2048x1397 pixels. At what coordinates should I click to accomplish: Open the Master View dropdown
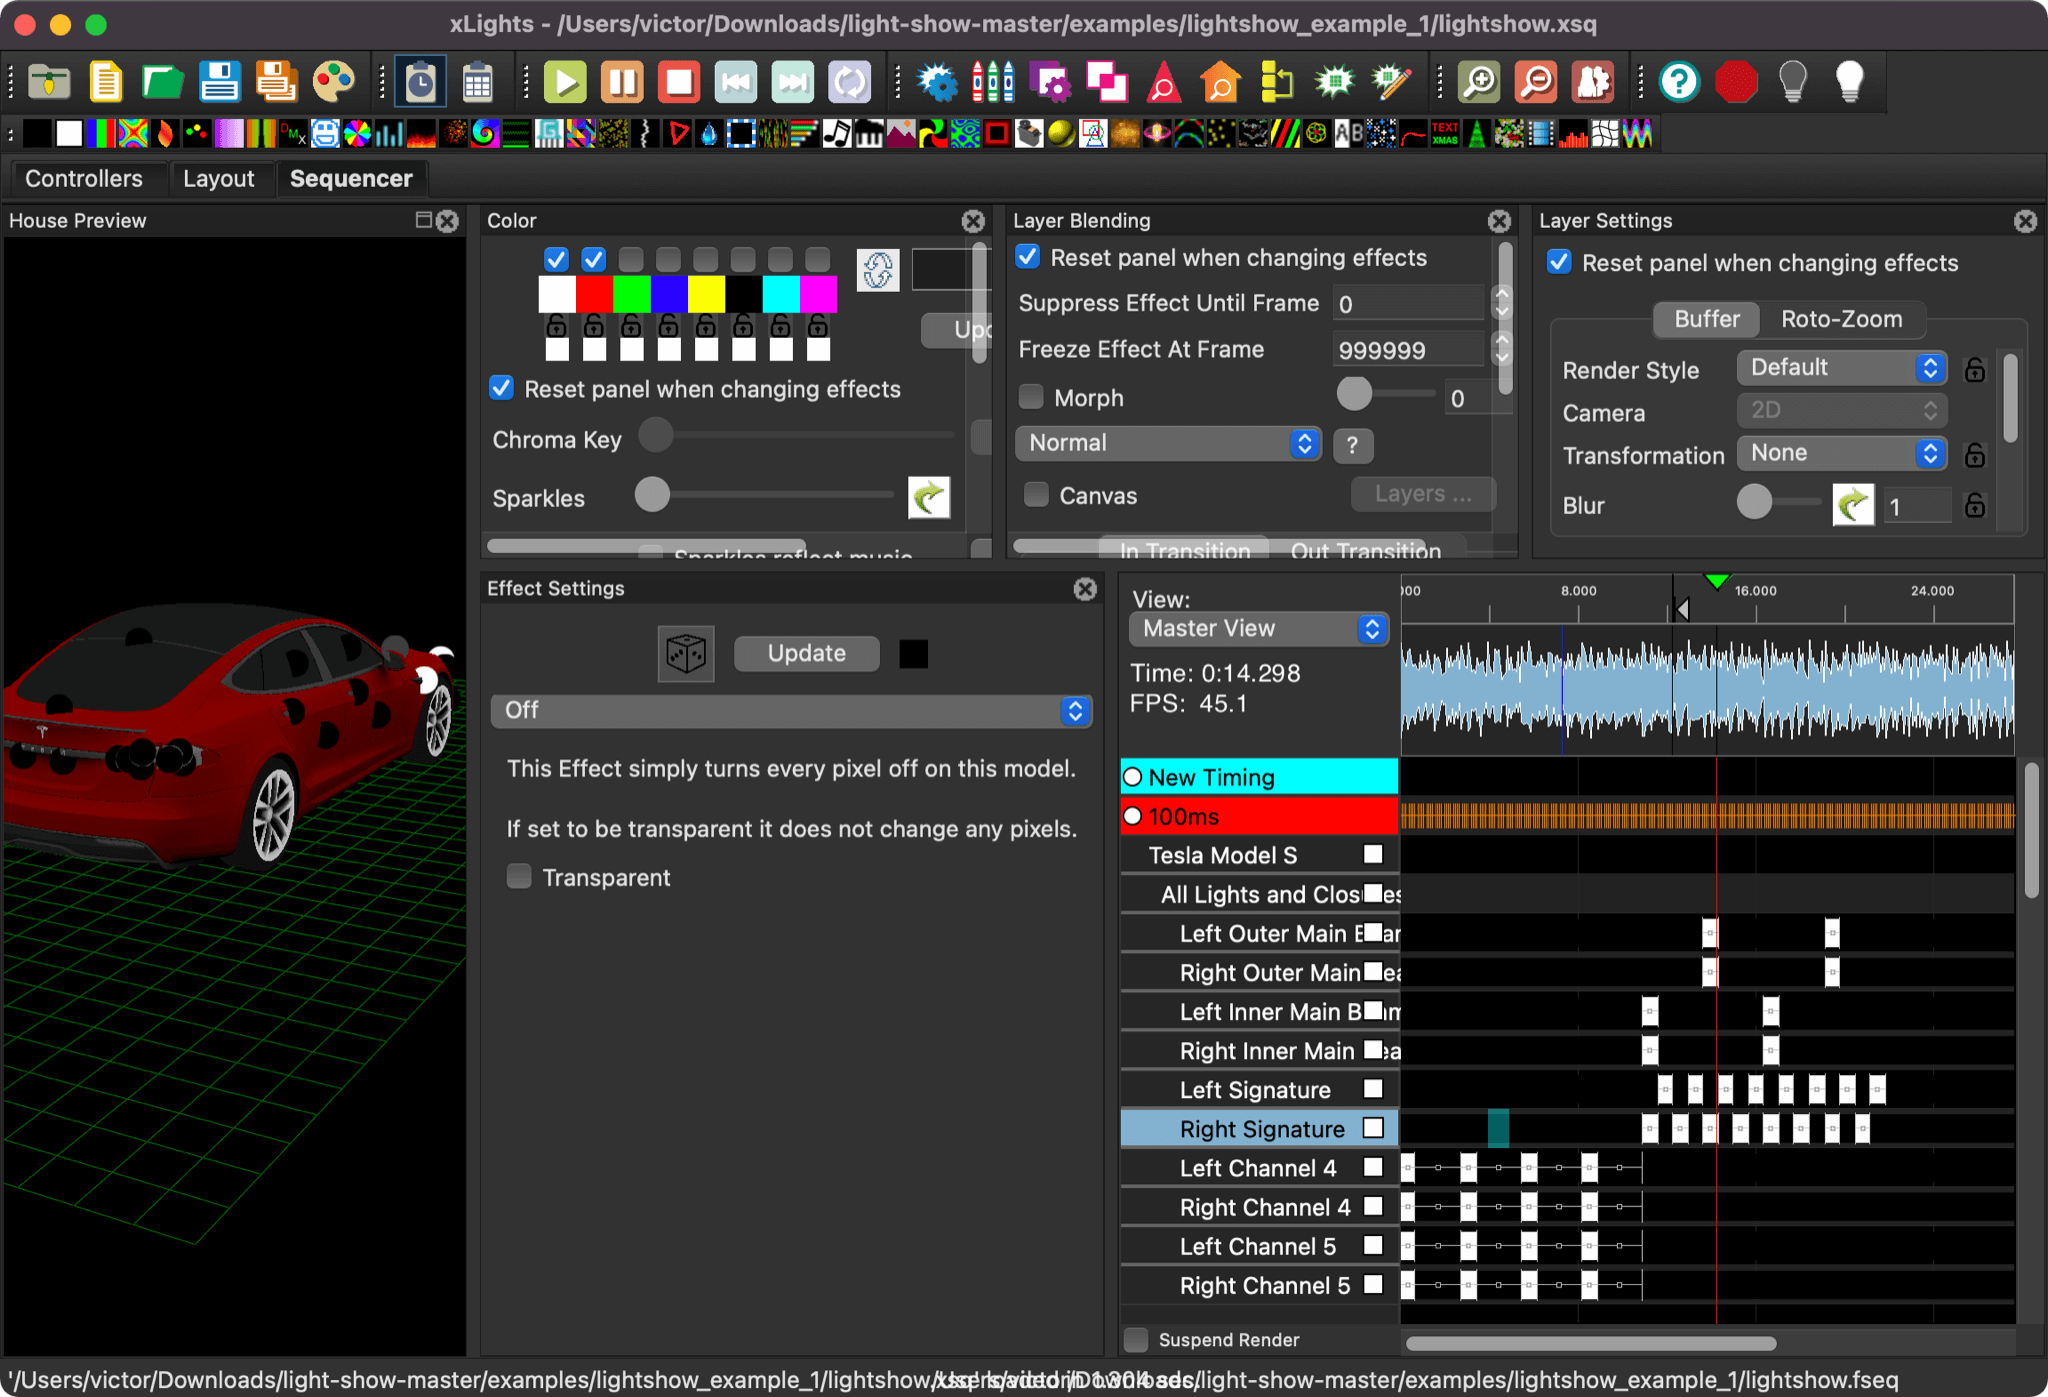[x=1258, y=628]
